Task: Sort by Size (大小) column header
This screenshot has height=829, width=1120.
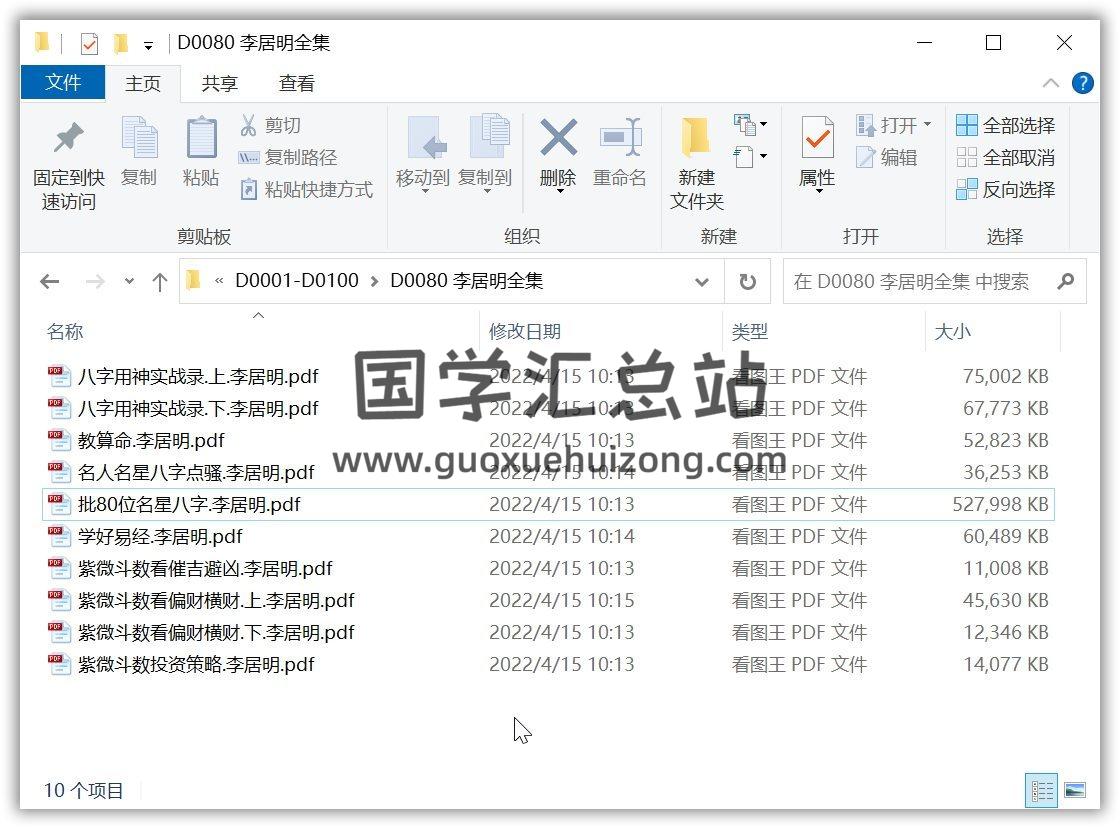Action: (952, 332)
